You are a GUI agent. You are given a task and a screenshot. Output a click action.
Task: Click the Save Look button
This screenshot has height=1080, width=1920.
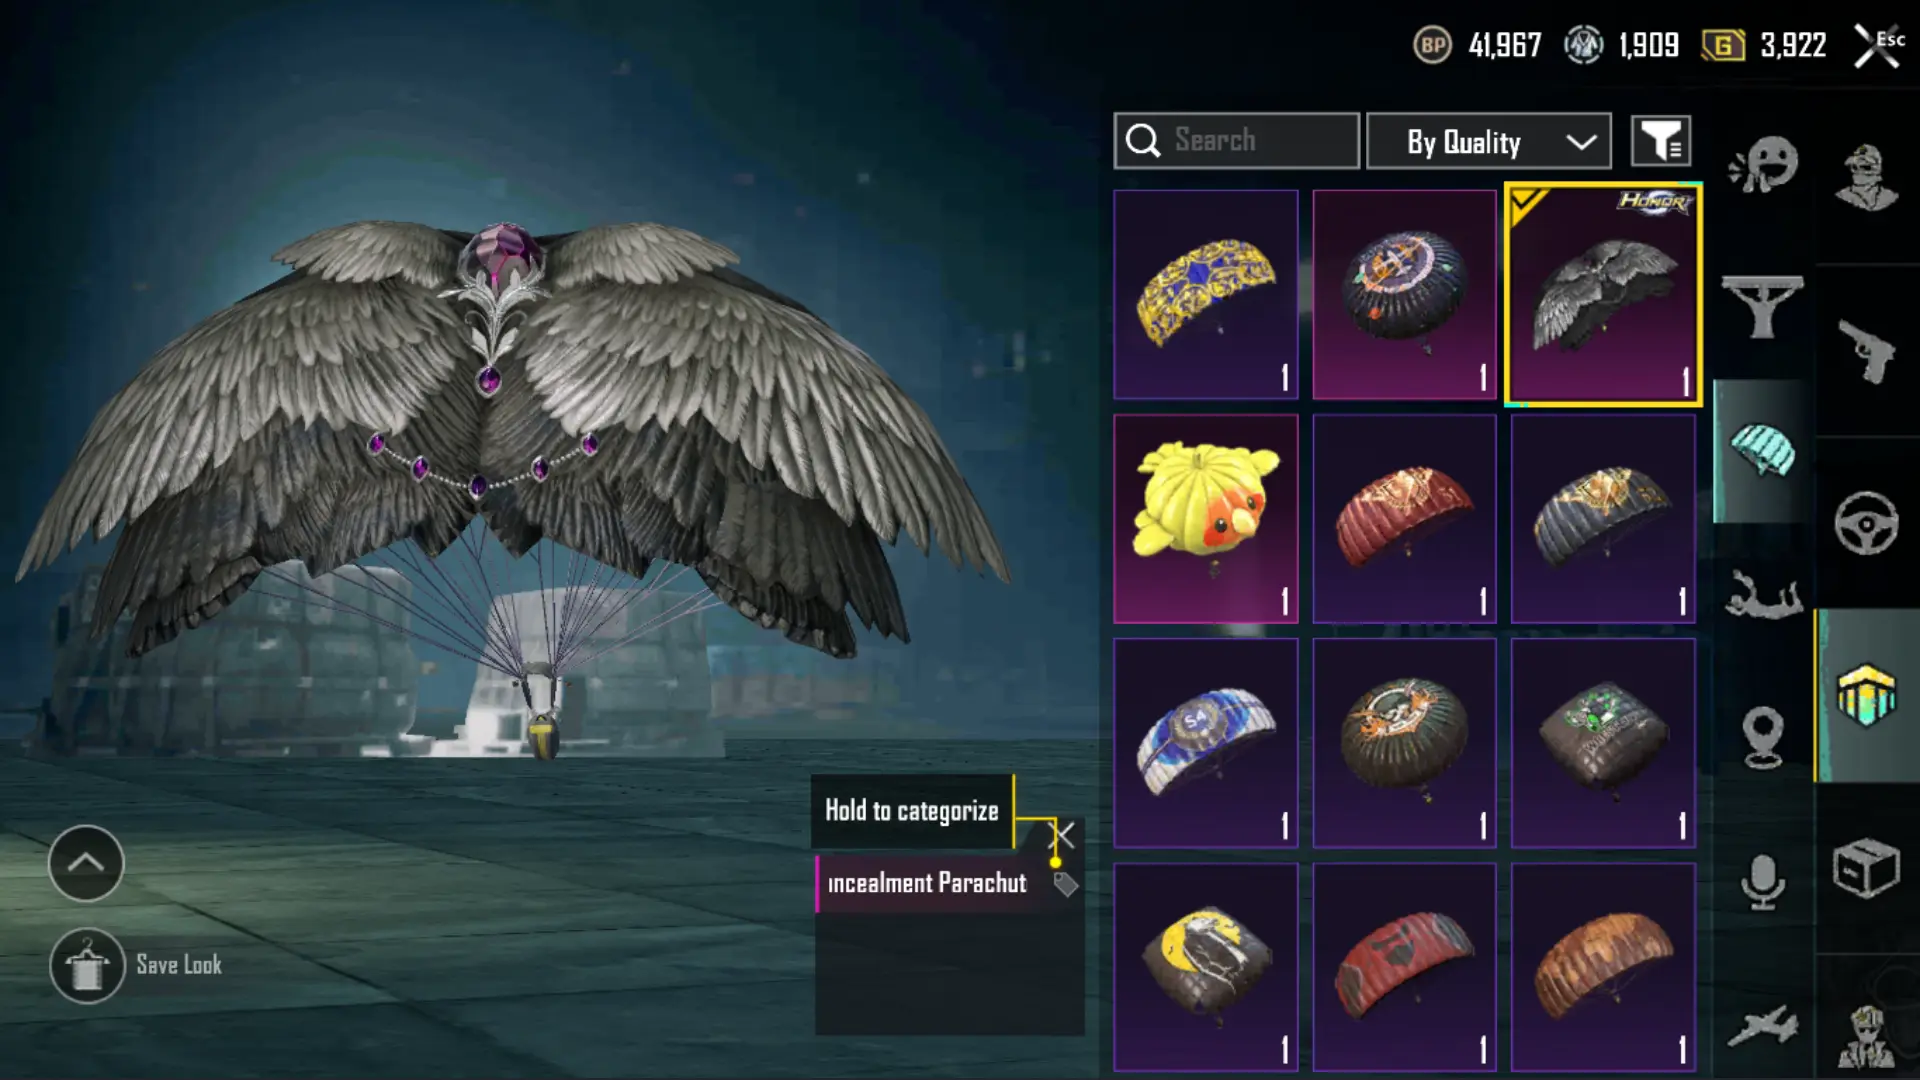pos(137,966)
